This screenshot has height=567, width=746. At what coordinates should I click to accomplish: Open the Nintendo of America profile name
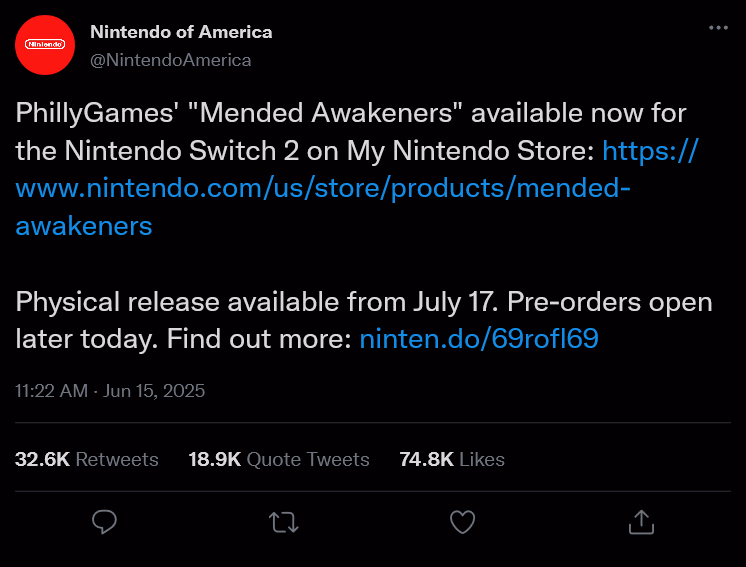pyautogui.click(x=181, y=32)
